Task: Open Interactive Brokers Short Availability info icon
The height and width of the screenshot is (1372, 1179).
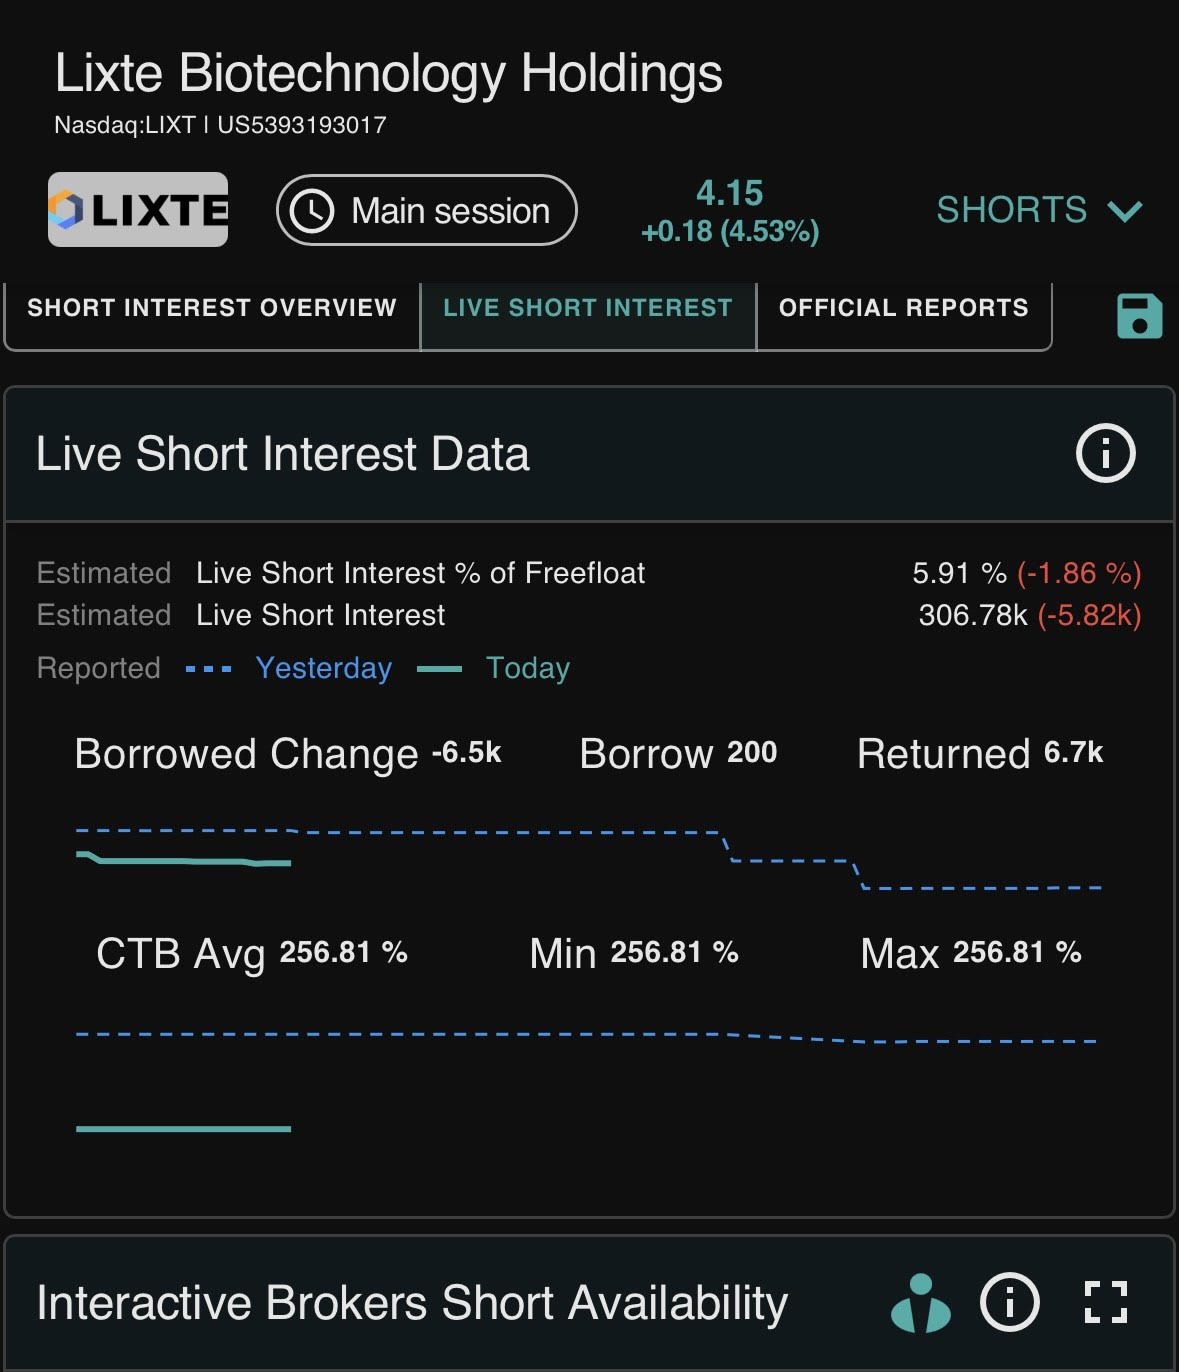Action: click(x=1009, y=1303)
